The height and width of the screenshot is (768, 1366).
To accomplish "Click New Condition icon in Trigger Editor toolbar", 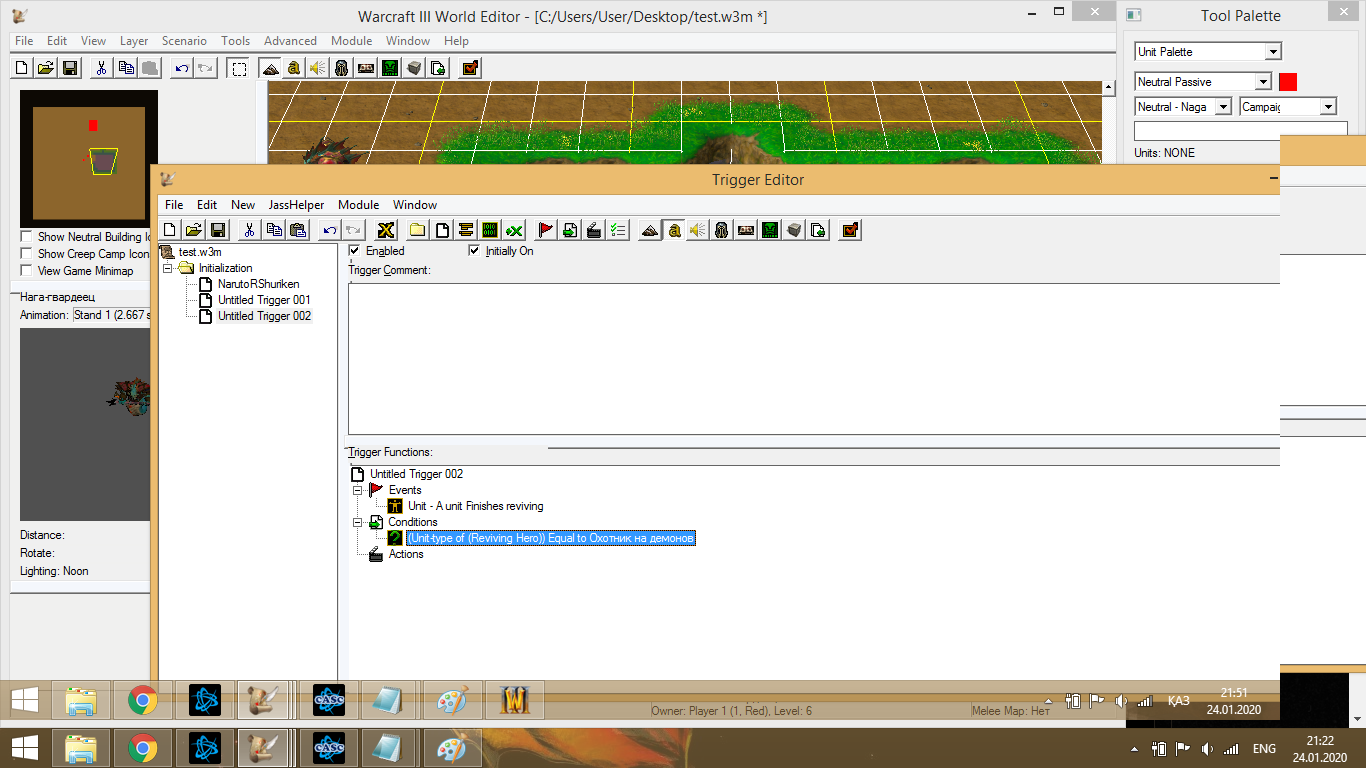I will 570,230.
